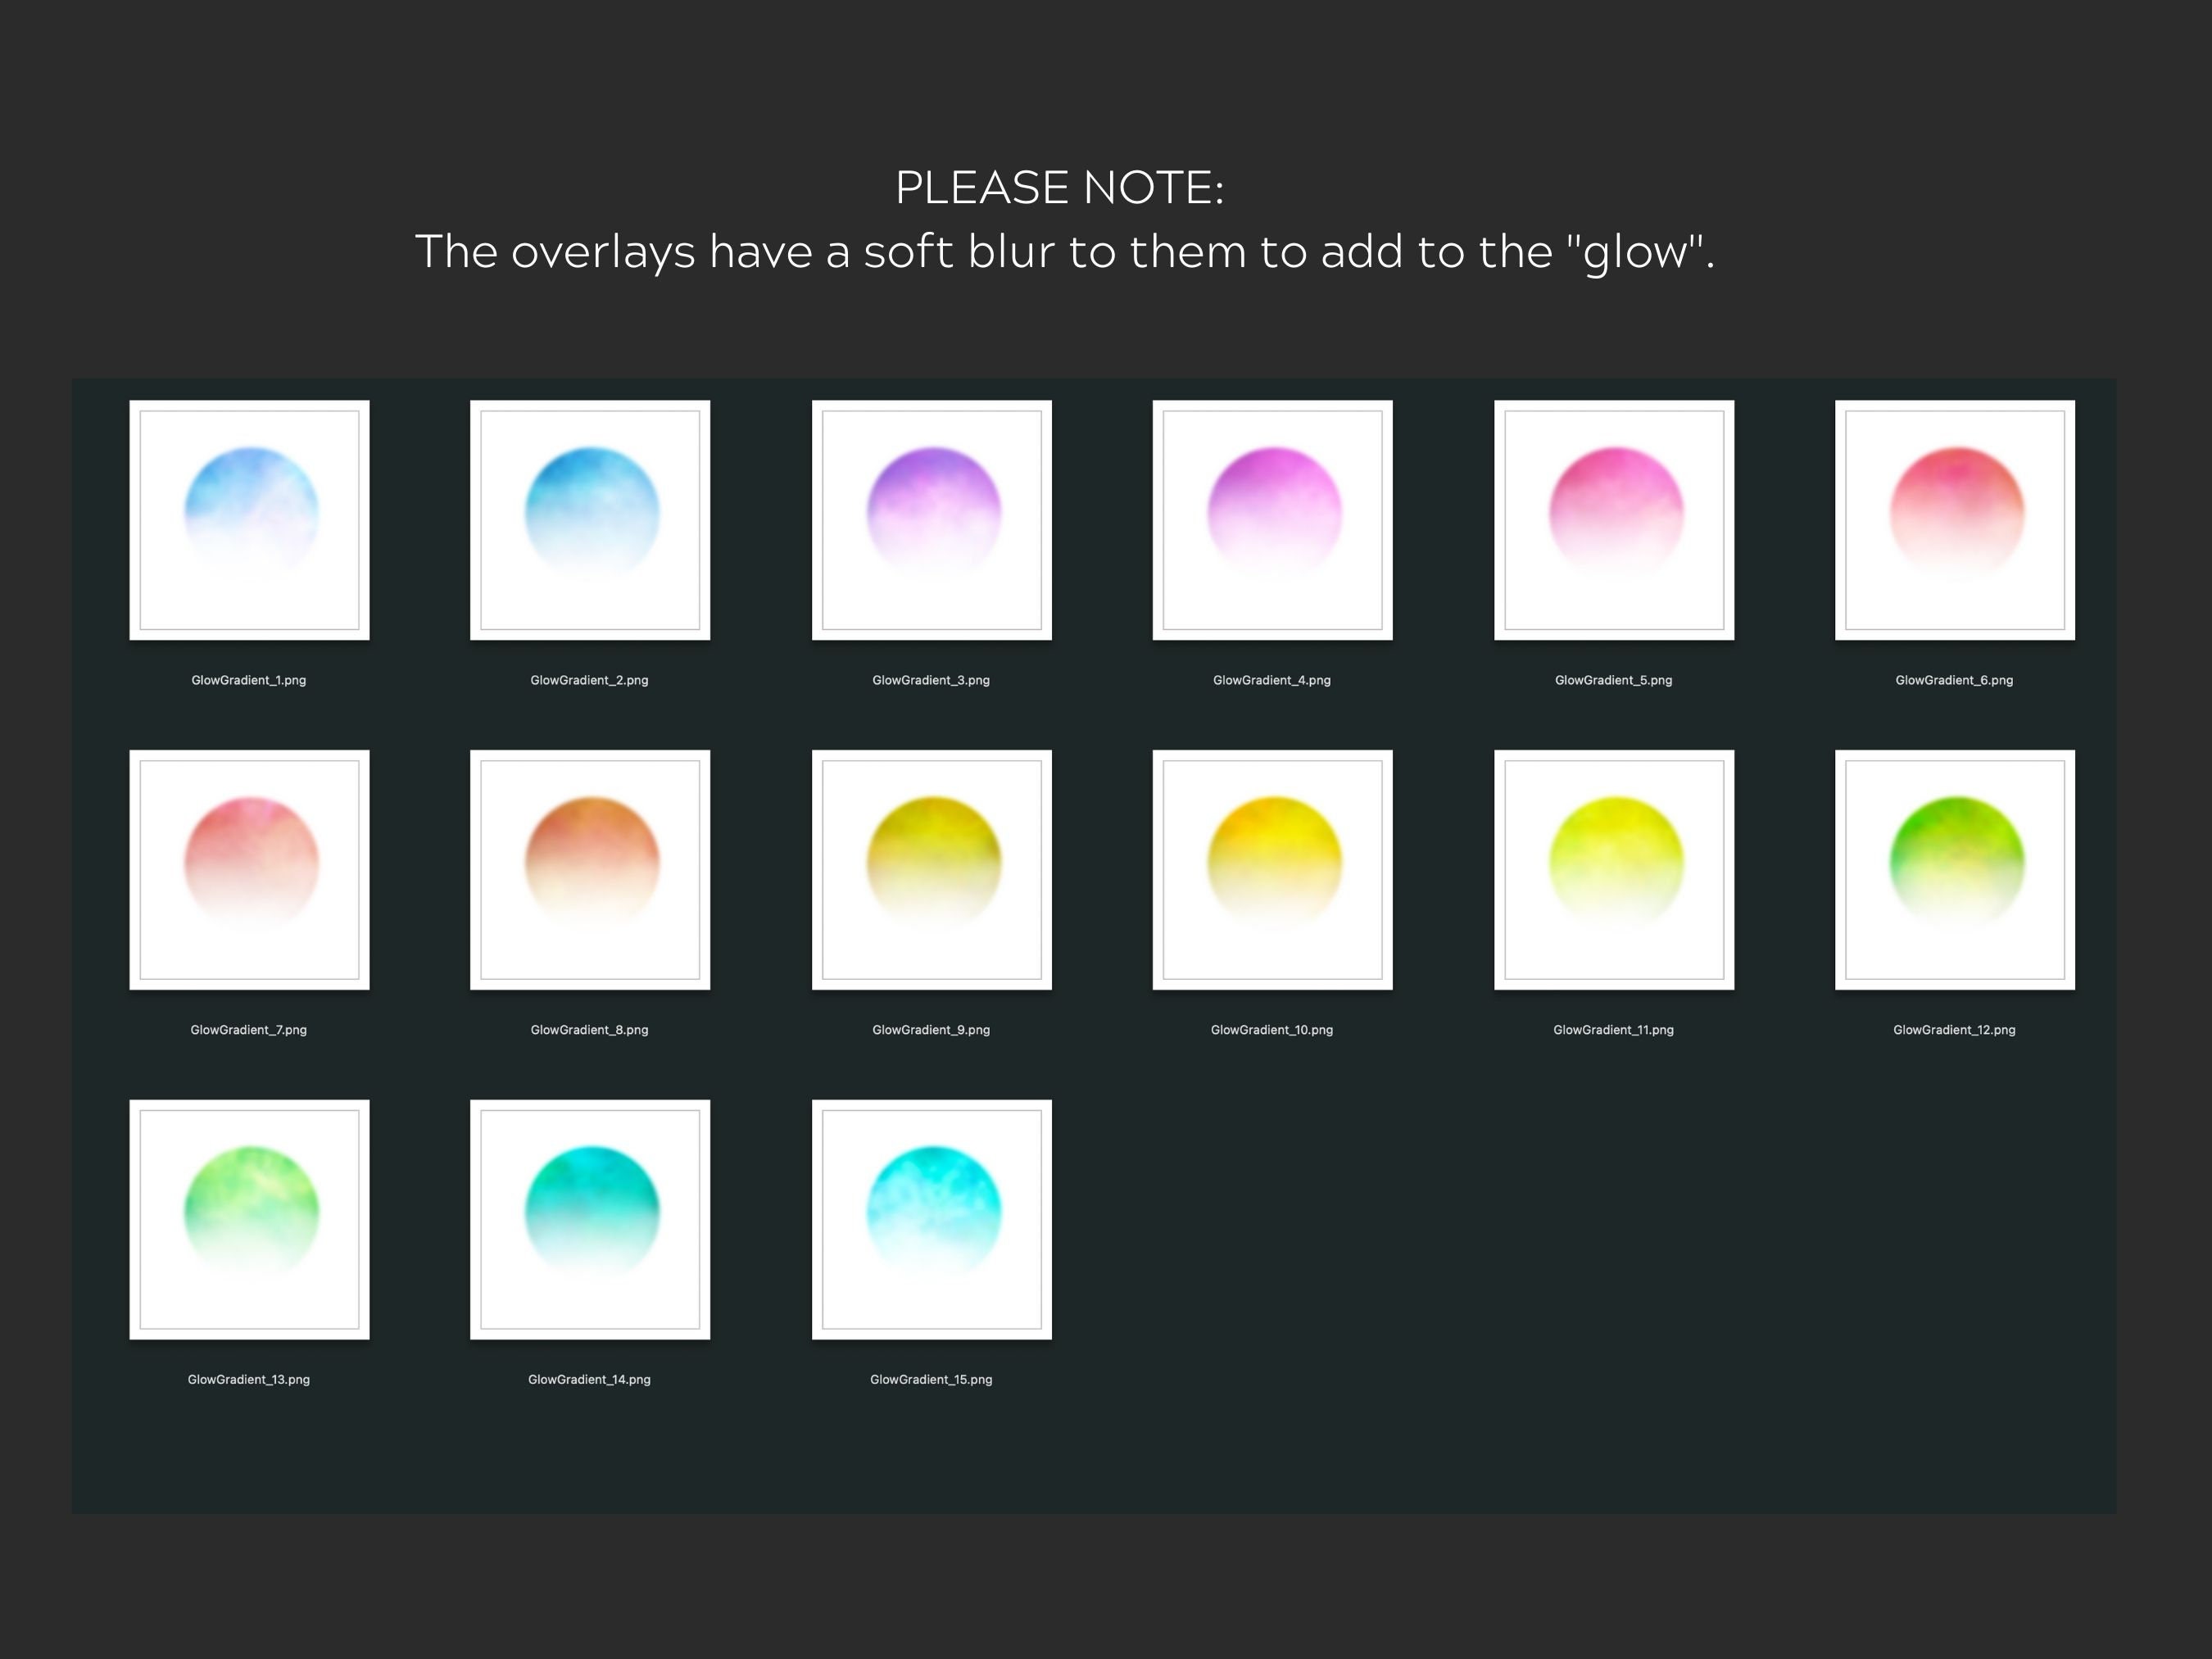
Task: Select the red-orange GlowGradient_6.png preview
Action: pyautogui.click(x=1954, y=519)
